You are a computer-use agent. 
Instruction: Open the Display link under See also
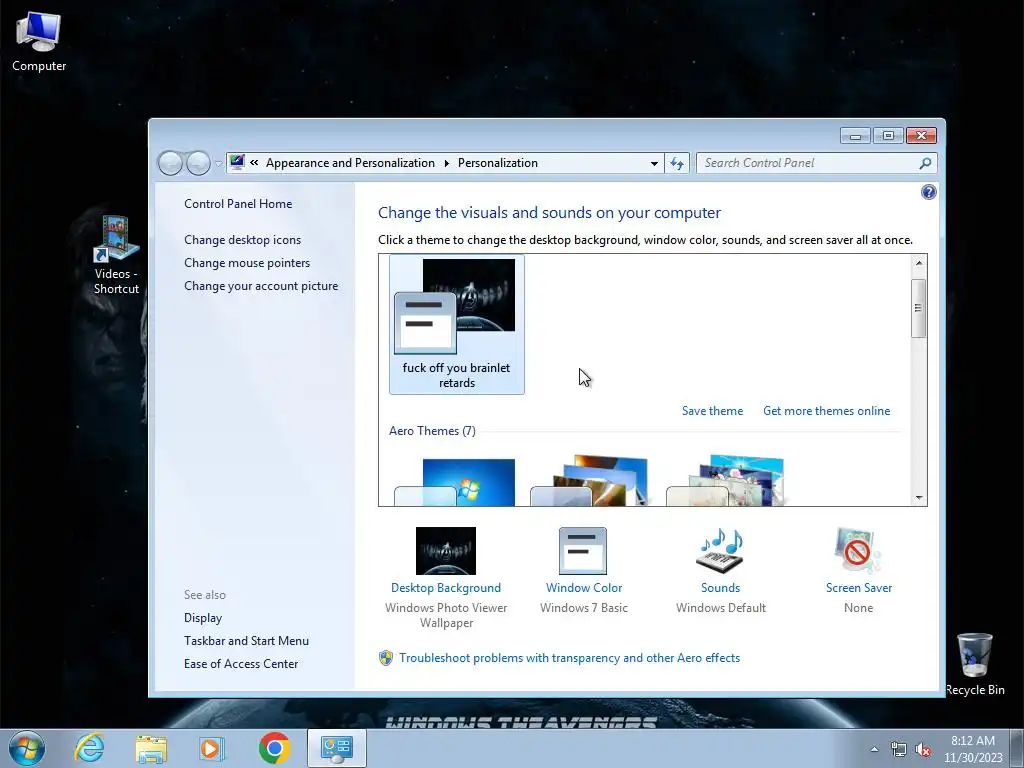click(x=203, y=618)
